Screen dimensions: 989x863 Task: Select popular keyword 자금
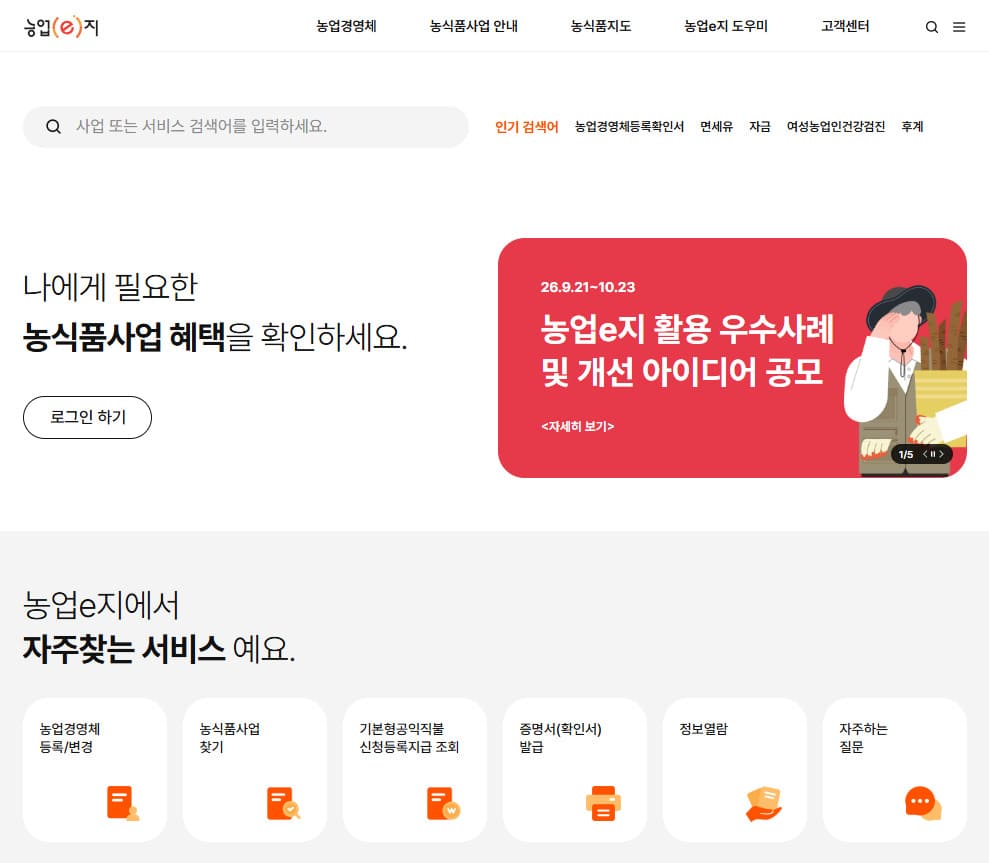click(x=760, y=127)
